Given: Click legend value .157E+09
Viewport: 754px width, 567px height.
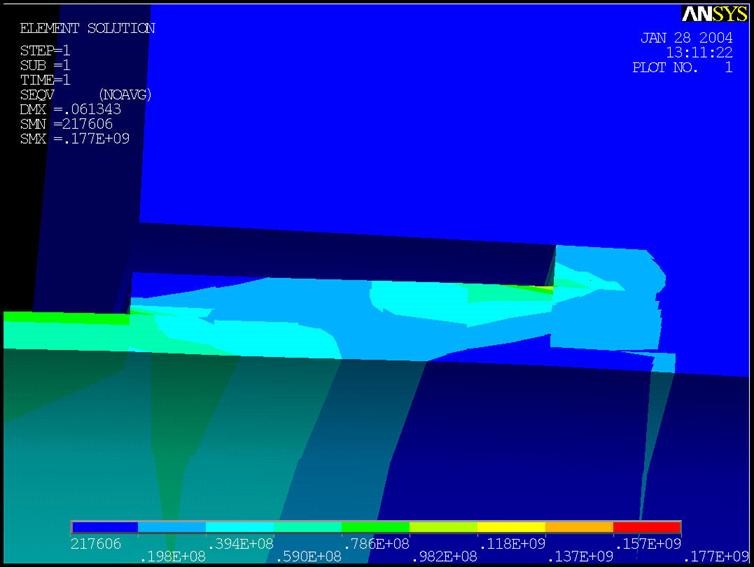Looking at the screenshot, I should pyautogui.click(x=647, y=544).
